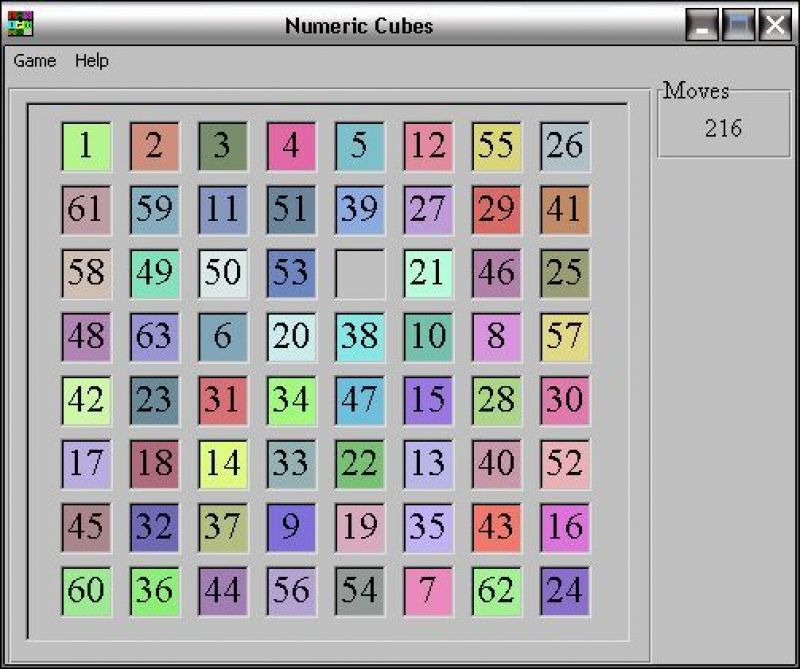
Task: Choose the red cube numbered 29
Action: (x=497, y=210)
